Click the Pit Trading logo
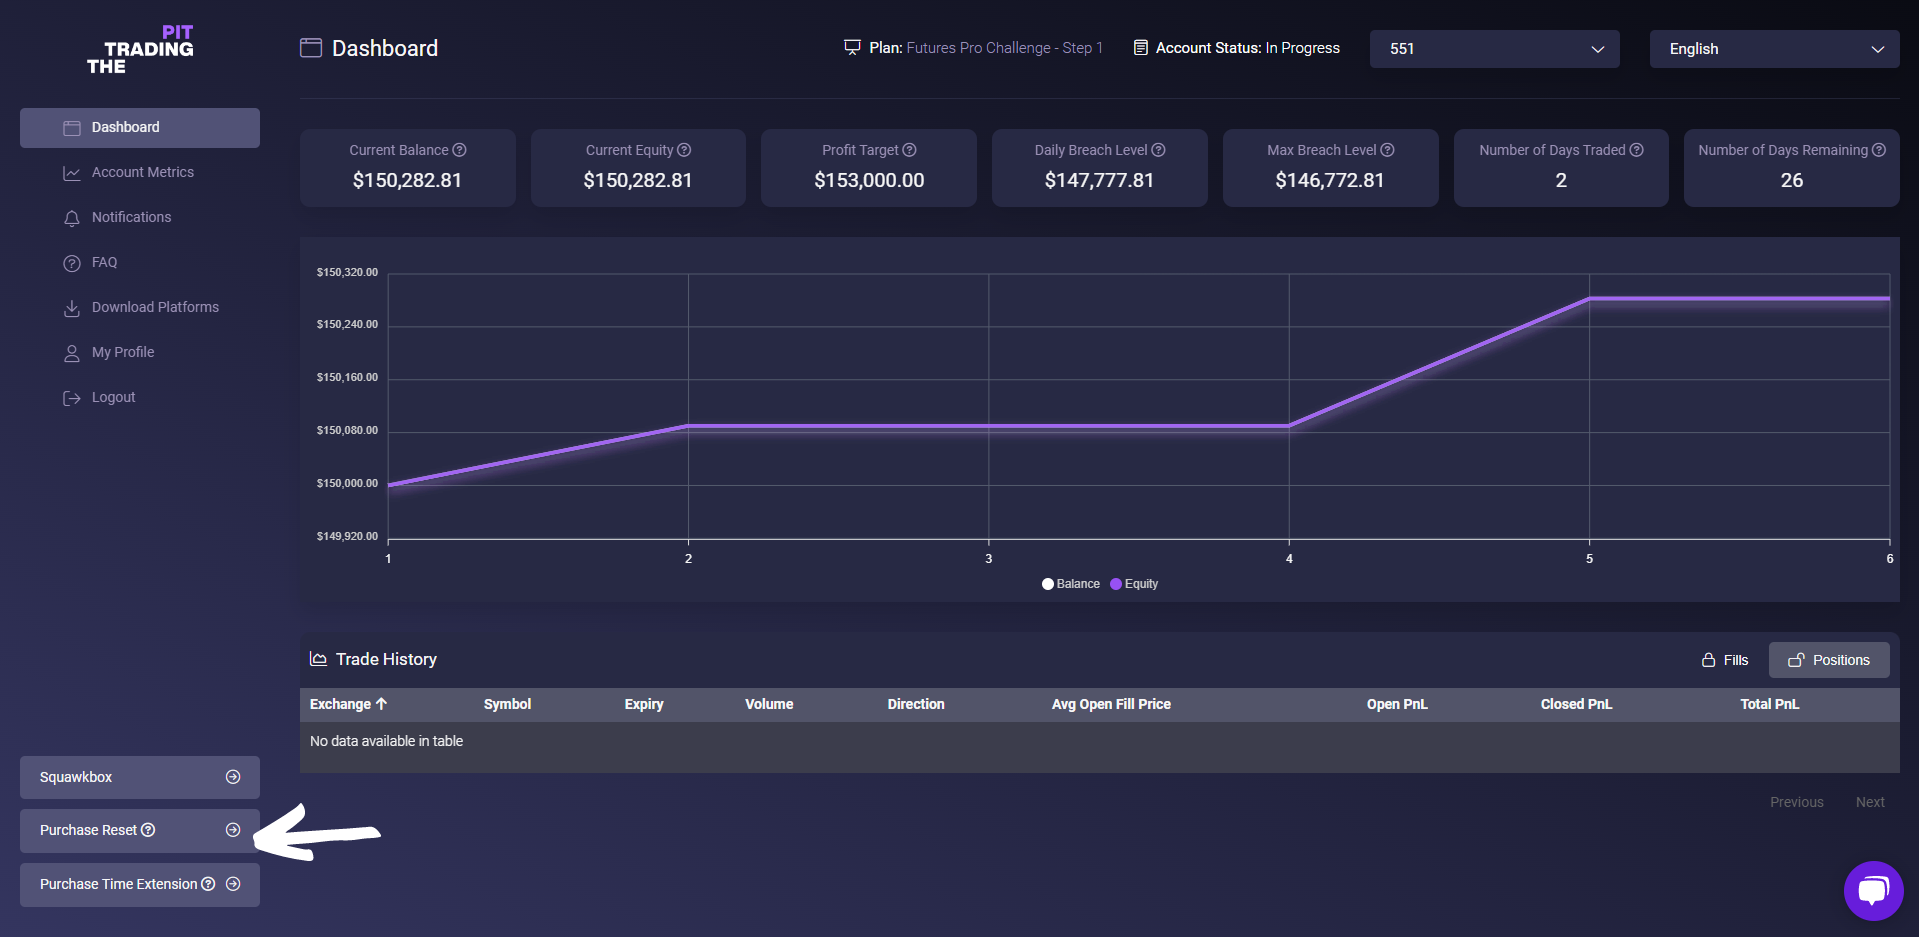This screenshot has width=1919, height=937. pos(140,49)
